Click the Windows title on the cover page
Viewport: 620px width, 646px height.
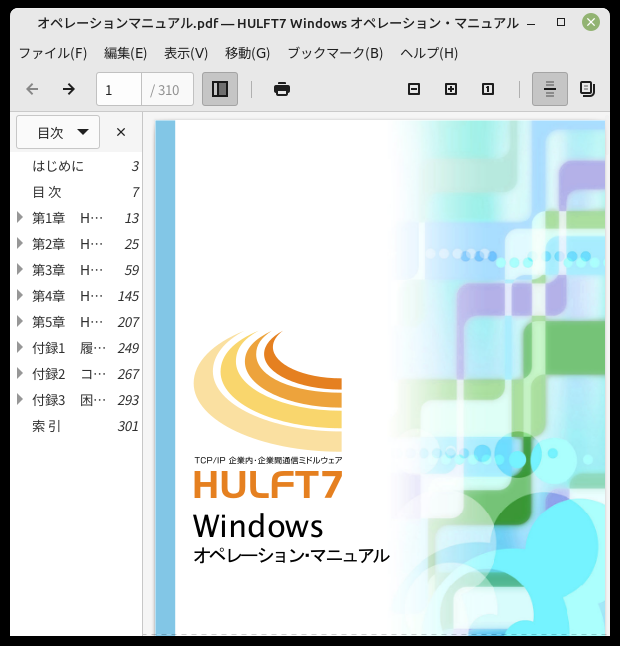258,526
